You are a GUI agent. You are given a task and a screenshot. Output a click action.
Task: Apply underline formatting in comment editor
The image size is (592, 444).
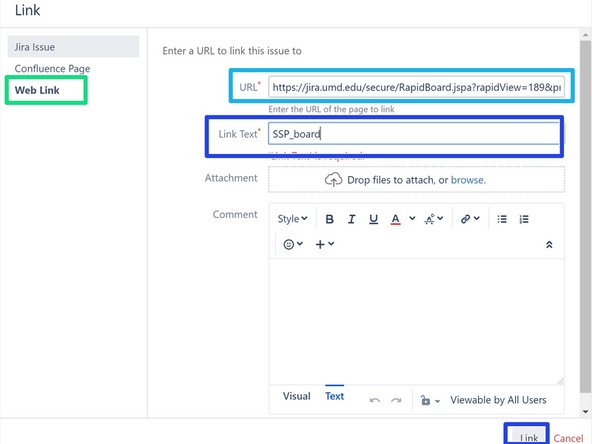pos(373,219)
